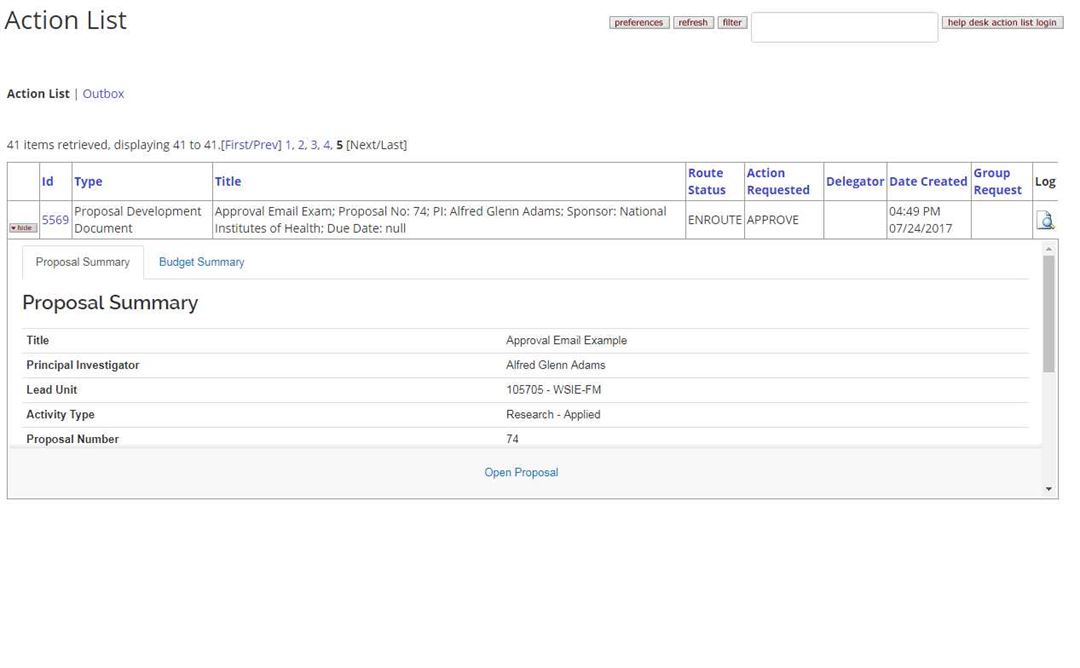Viewport: 1080px width, 668px height.
Task: Refresh the action list
Action: [692, 23]
